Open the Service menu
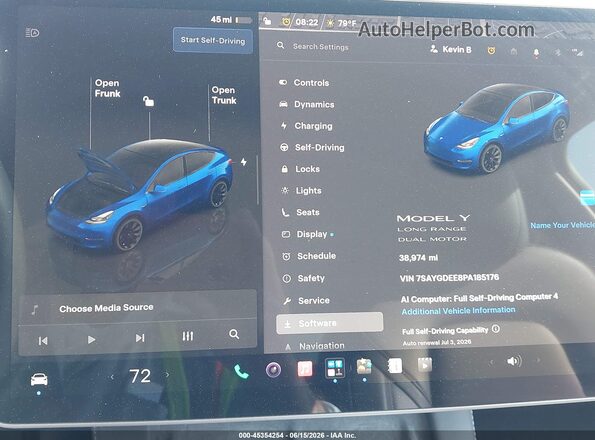The height and width of the screenshot is (440, 595). pos(306,301)
